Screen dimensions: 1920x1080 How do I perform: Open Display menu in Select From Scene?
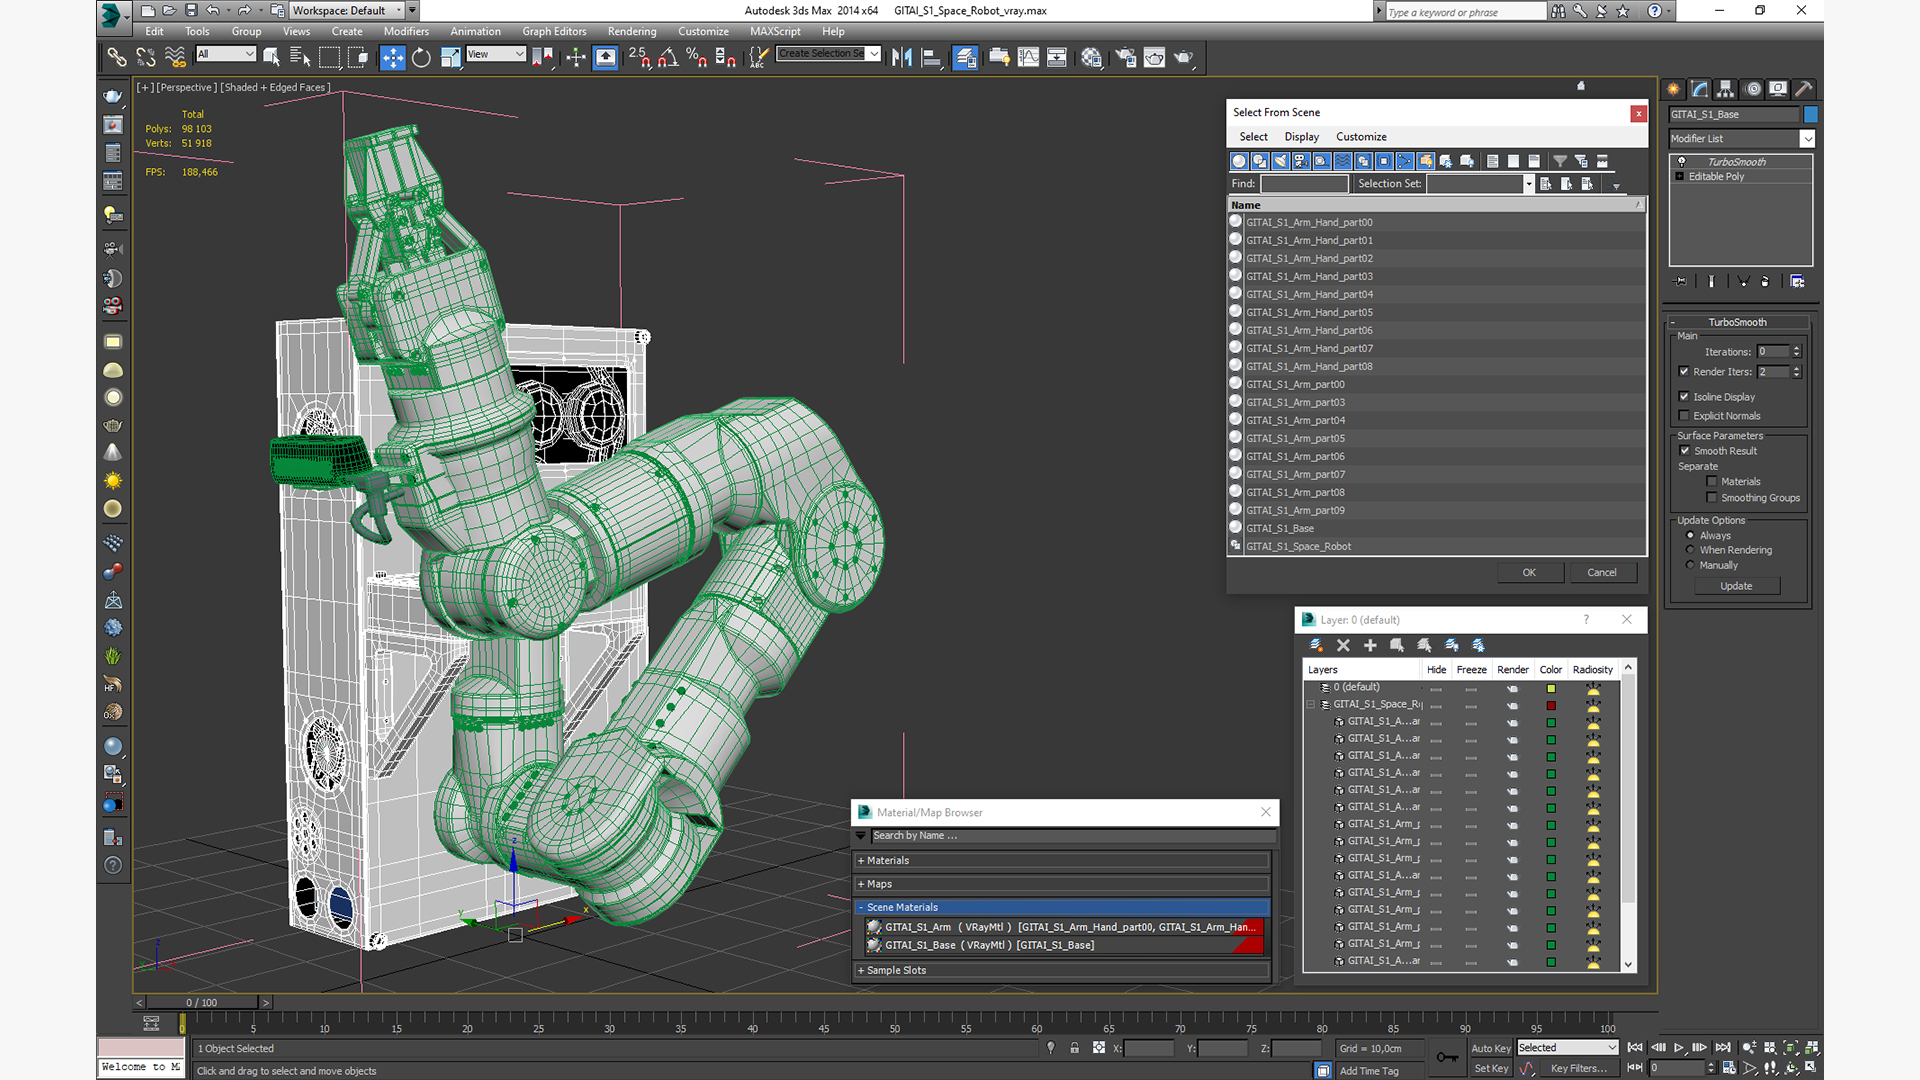coord(1301,137)
